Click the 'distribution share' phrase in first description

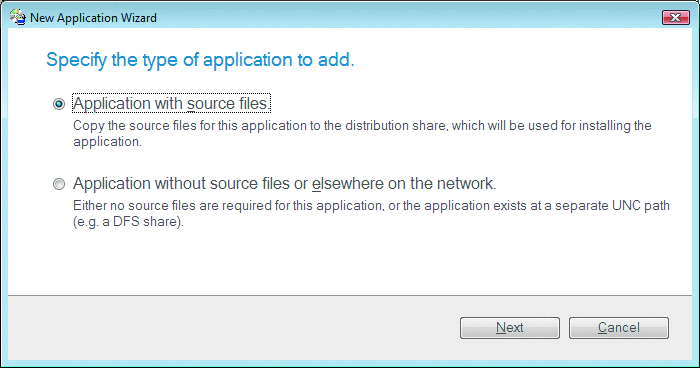(395, 125)
